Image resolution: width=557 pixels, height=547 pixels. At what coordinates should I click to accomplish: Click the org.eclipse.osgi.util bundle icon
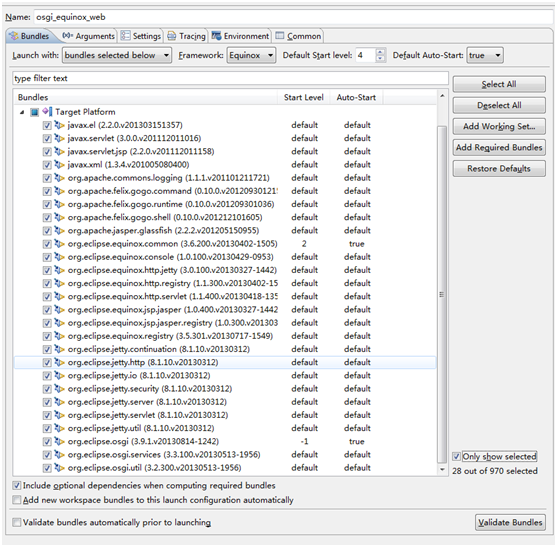pos(59,468)
